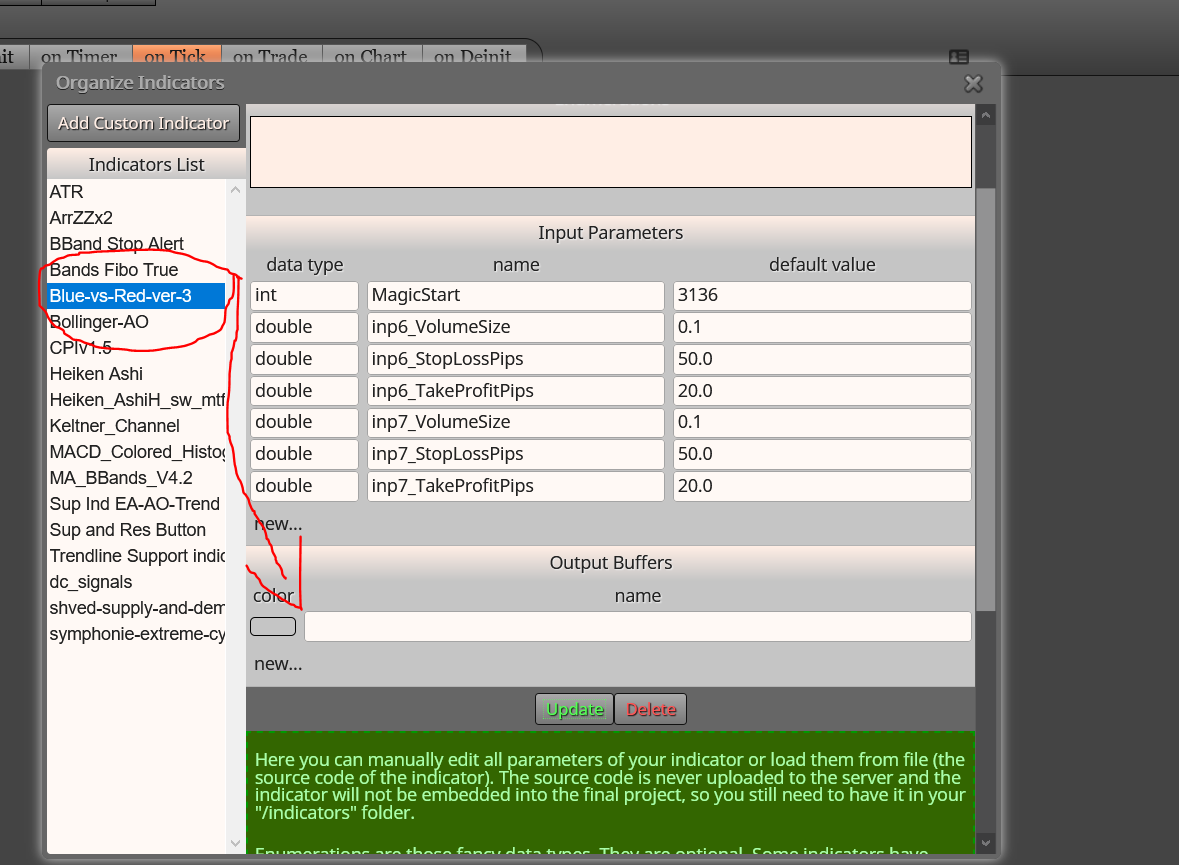Select MA_BBands_V4.2 indicator

[x=136, y=478]
